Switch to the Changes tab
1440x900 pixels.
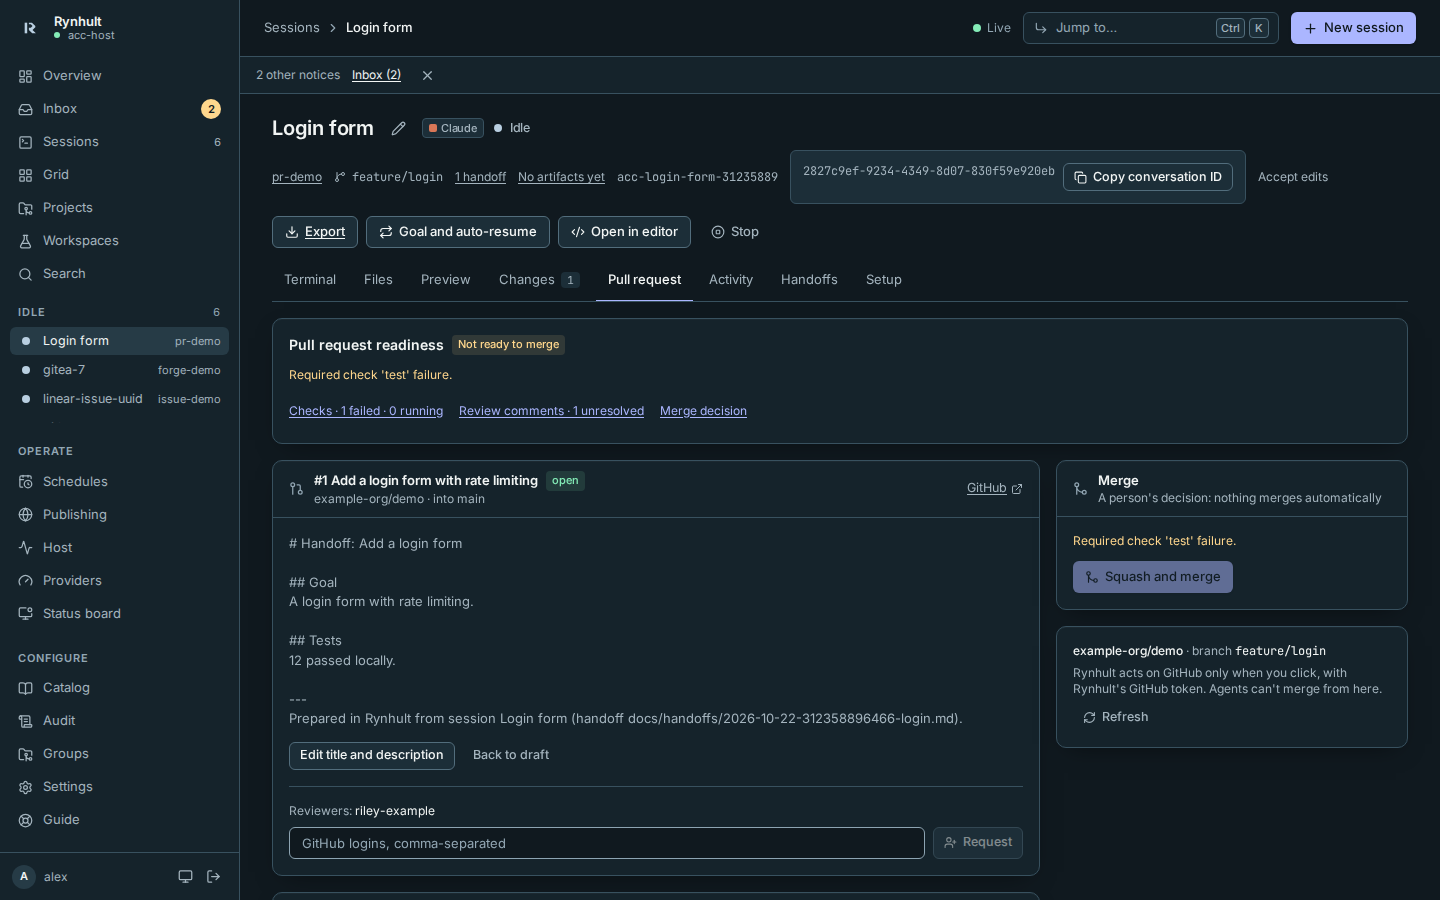539,280
